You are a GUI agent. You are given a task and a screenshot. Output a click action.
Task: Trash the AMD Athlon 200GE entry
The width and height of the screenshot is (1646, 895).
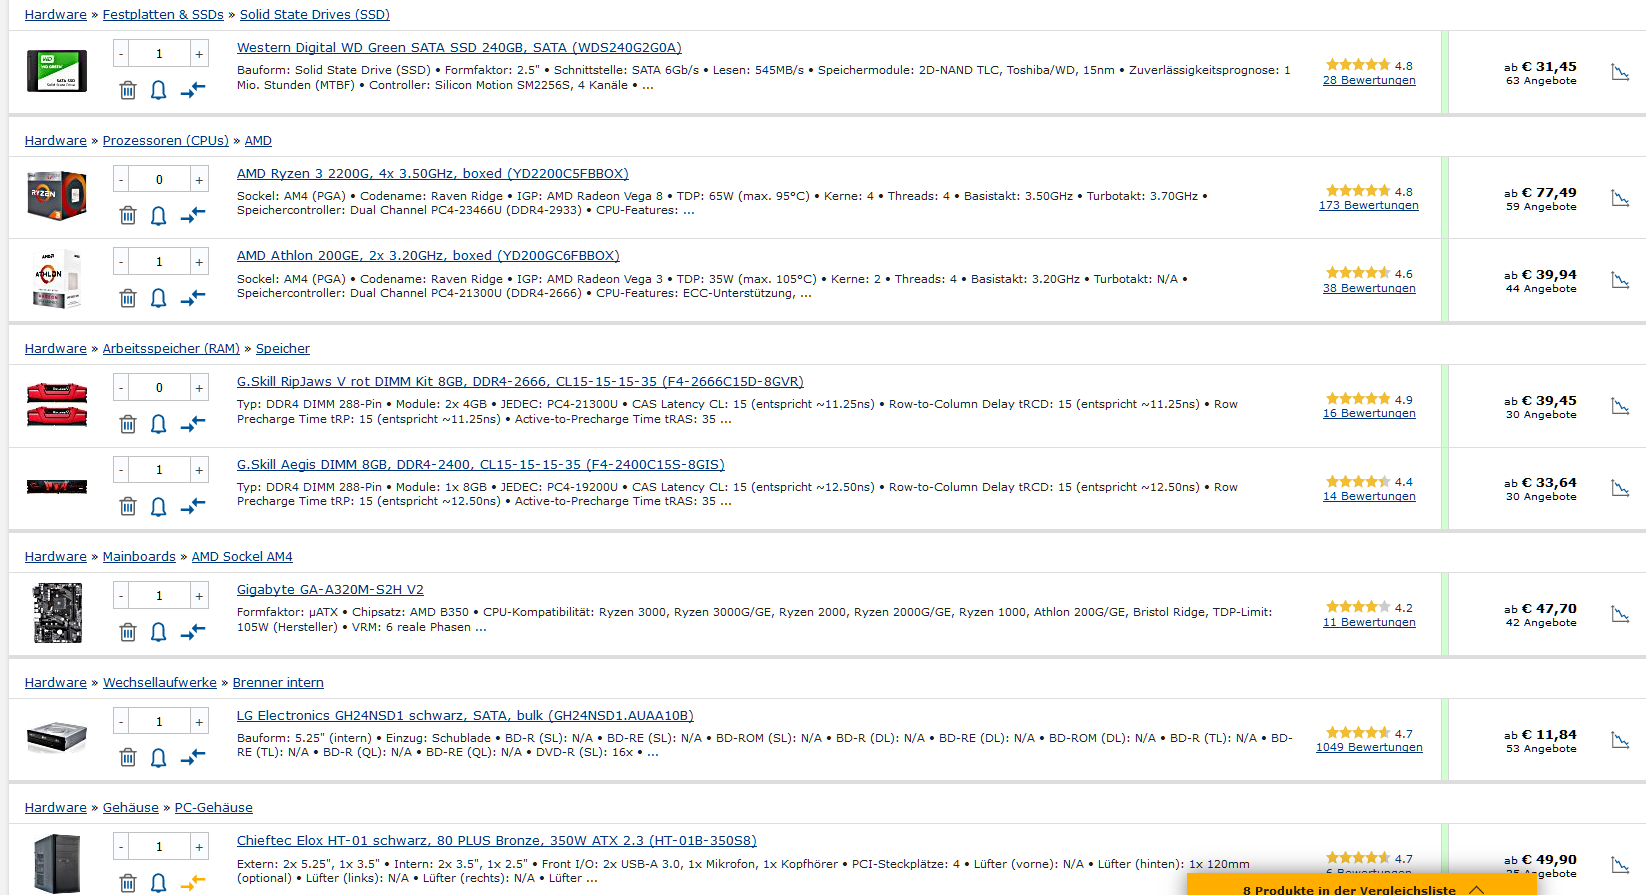point(128,298)
